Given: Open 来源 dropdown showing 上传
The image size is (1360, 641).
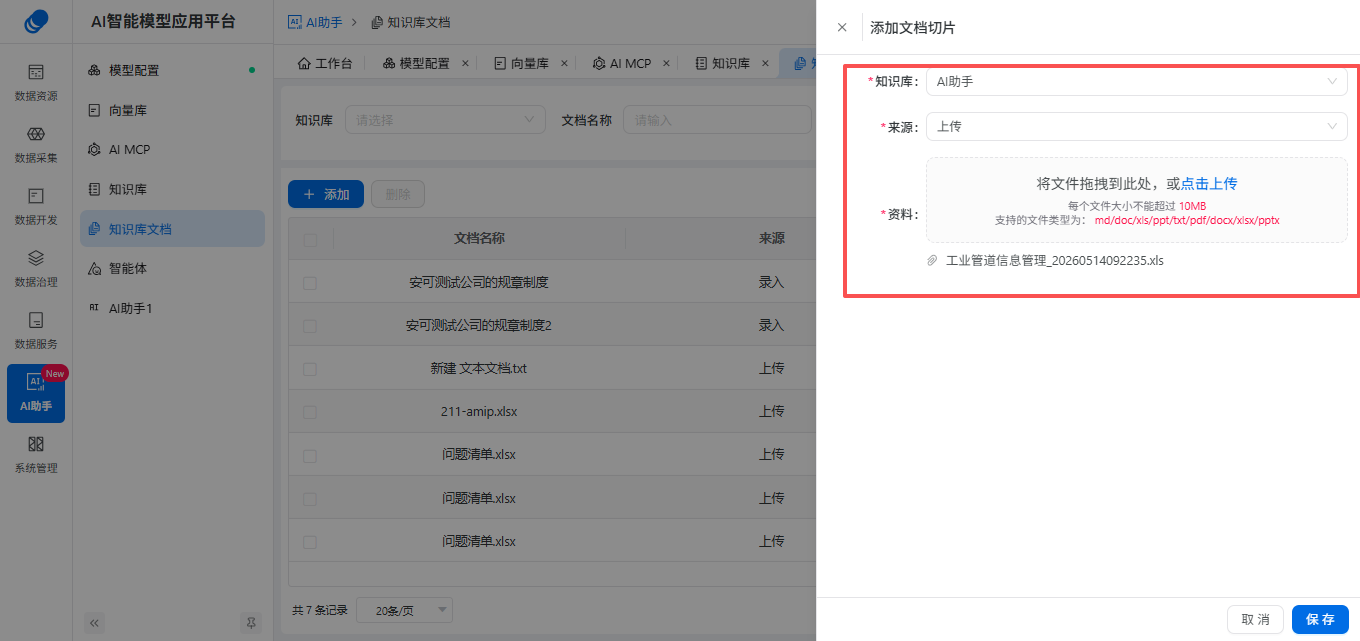Looking at the screenshot, I should pyautogui.click(x=1137, y=127).
